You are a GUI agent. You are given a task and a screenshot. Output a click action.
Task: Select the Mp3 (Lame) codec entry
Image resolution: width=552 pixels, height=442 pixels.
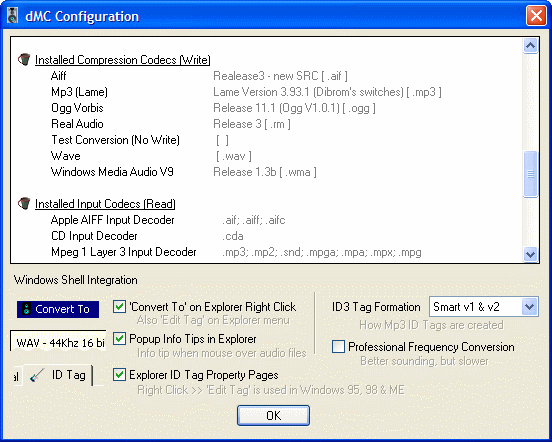click(79, 92)
